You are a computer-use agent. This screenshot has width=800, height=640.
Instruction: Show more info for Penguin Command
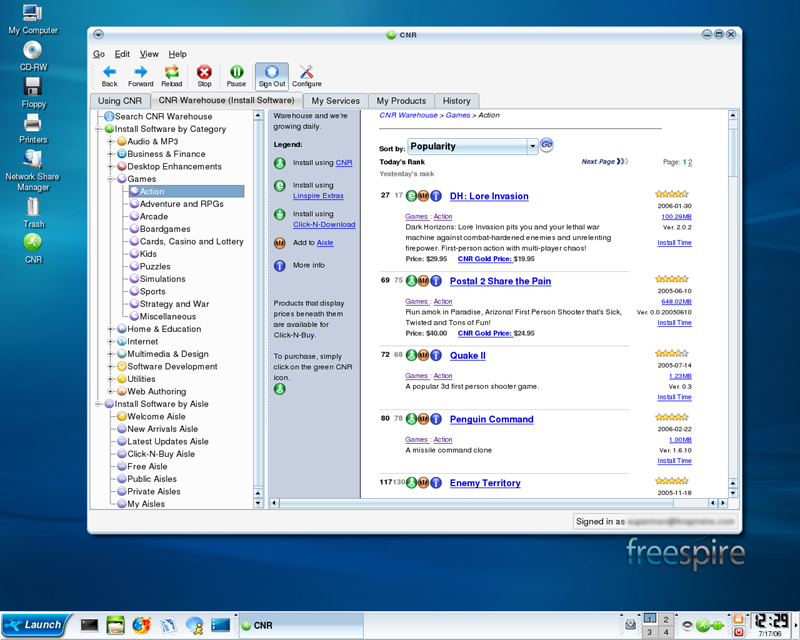[x=436, y=419]
